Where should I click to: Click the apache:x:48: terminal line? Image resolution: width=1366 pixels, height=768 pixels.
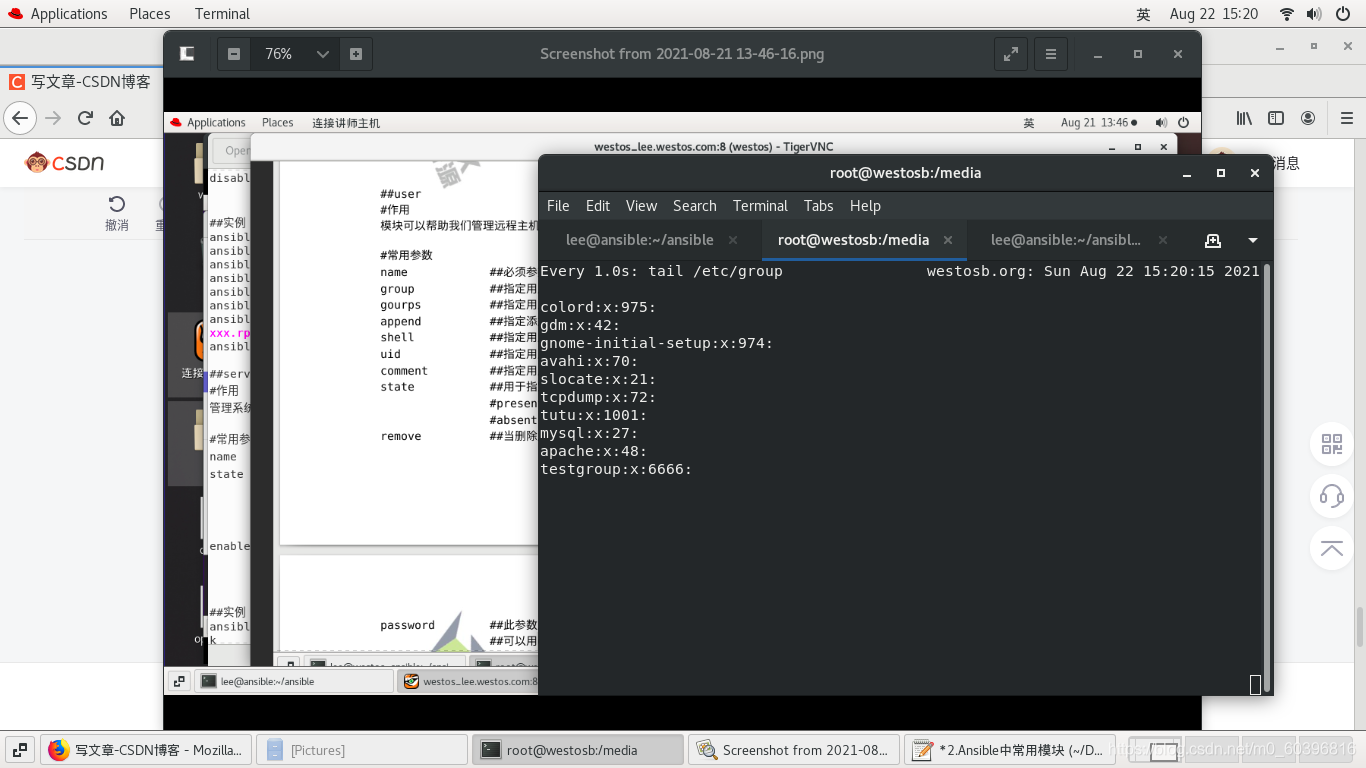594,451
